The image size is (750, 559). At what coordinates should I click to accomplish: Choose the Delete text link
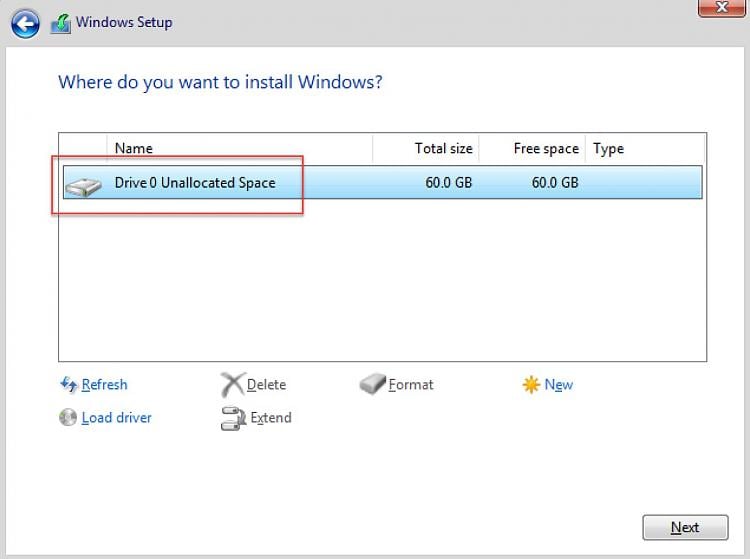click(266, 385)
